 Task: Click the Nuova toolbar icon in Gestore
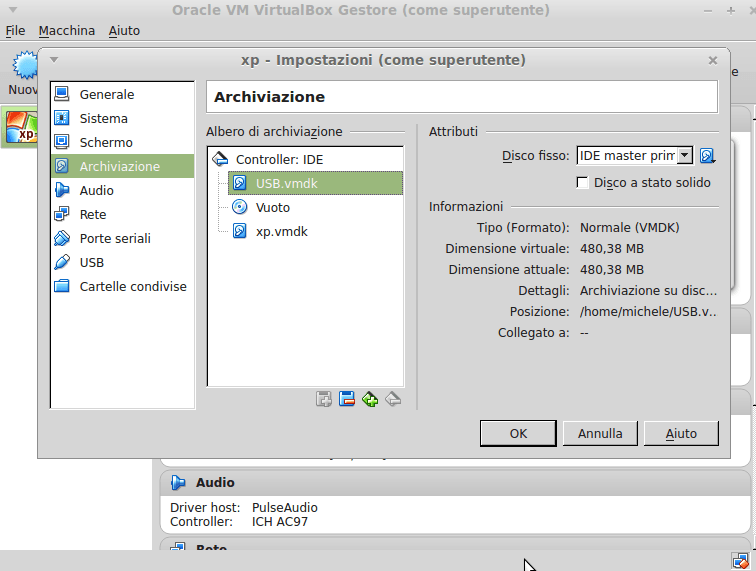point(23,72)
